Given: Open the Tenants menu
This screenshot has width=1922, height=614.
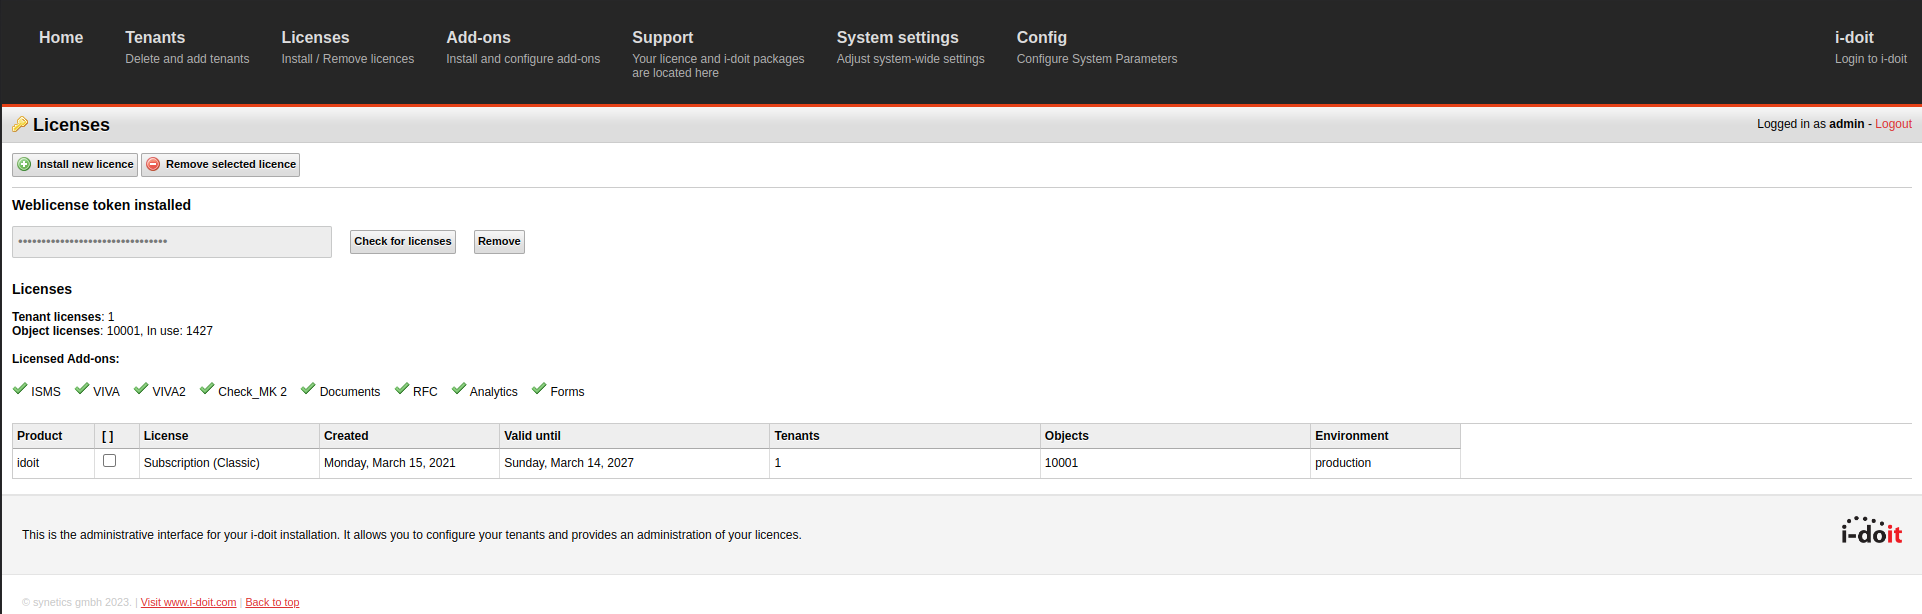Looking at the screenshot, I should pyautogui.click(x=155, y=38).
